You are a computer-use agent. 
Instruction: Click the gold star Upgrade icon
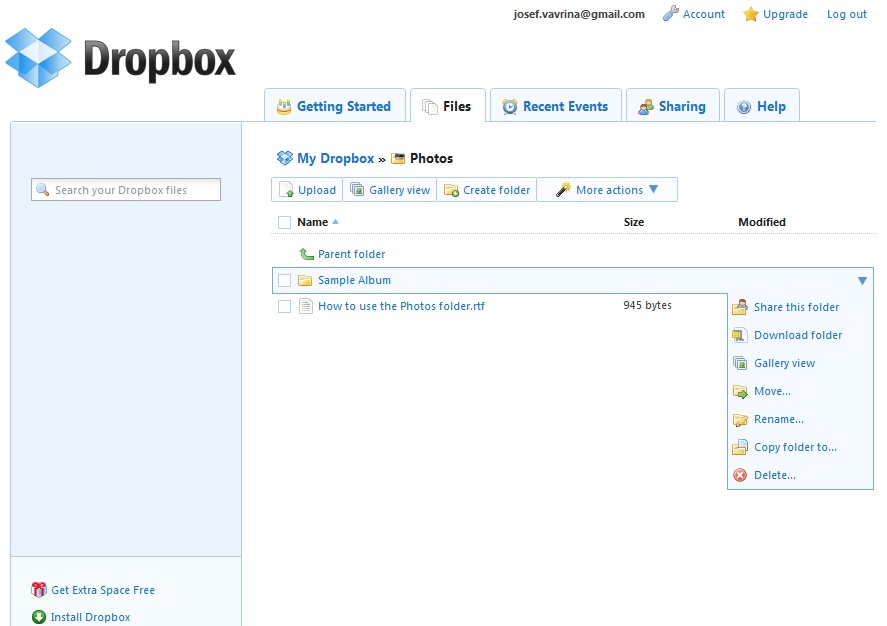(x=751, y=14)
